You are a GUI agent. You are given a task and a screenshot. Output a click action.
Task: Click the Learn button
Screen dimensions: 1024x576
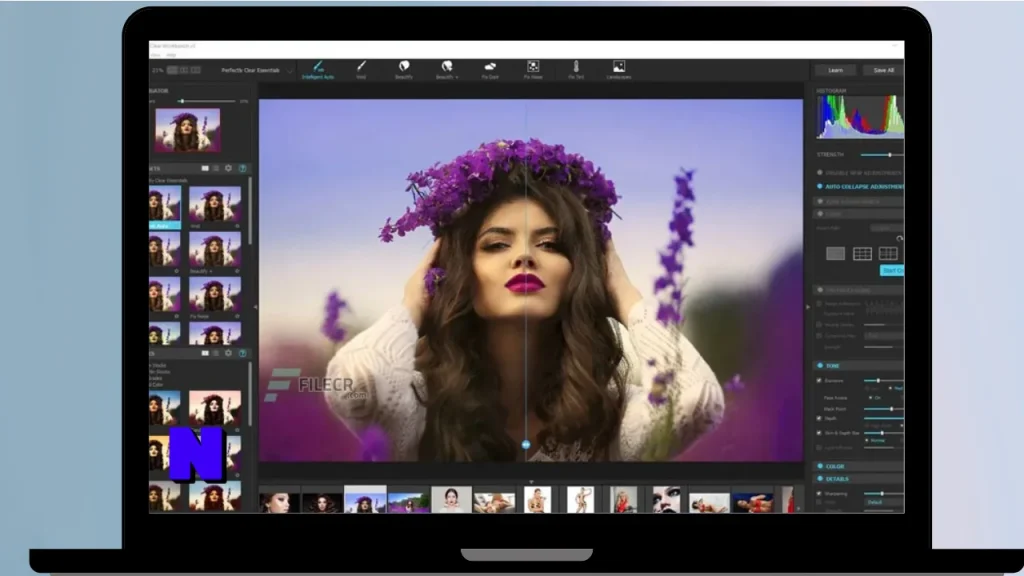pos(836,70)
